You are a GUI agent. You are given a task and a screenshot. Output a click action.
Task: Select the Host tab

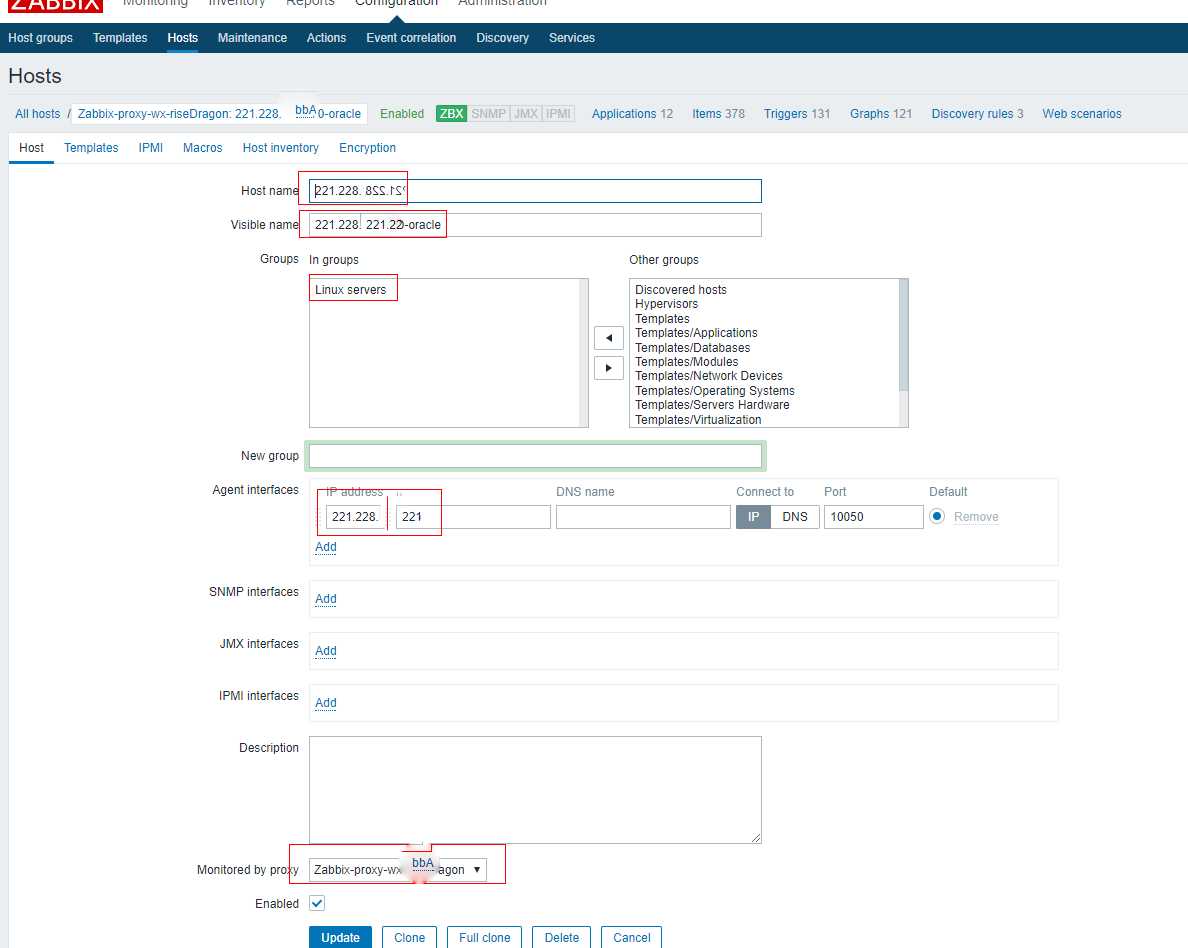31,148
